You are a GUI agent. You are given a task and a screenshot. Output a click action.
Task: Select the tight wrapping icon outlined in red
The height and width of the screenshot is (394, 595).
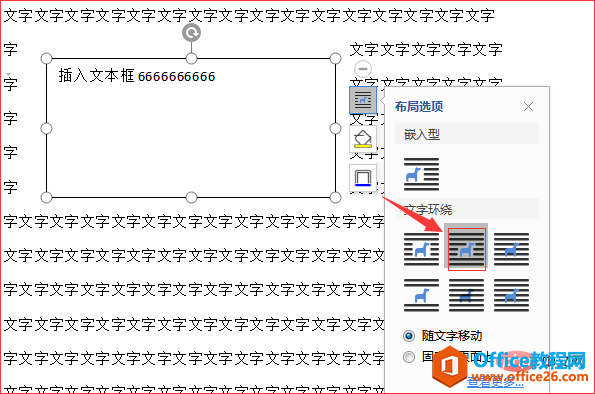click(466, 249)
